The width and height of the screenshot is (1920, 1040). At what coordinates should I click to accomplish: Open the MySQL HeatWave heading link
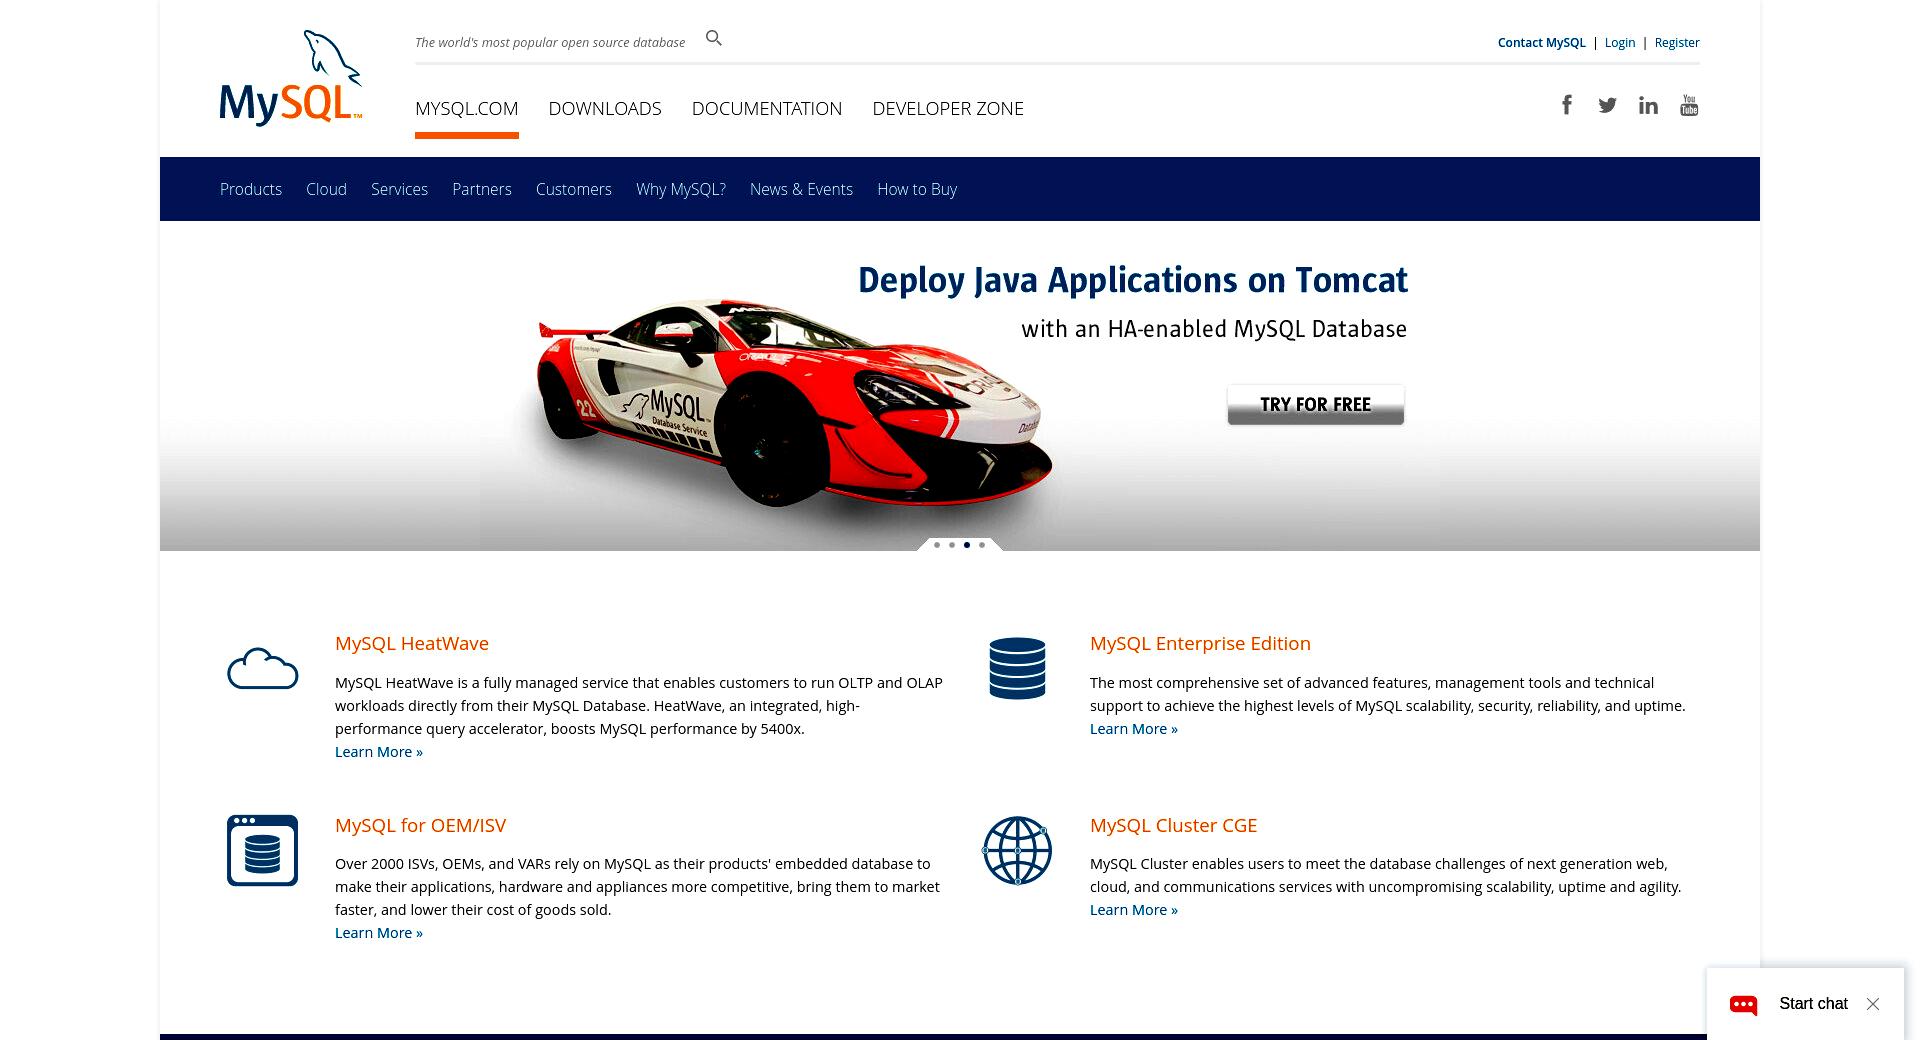(412, 643)
